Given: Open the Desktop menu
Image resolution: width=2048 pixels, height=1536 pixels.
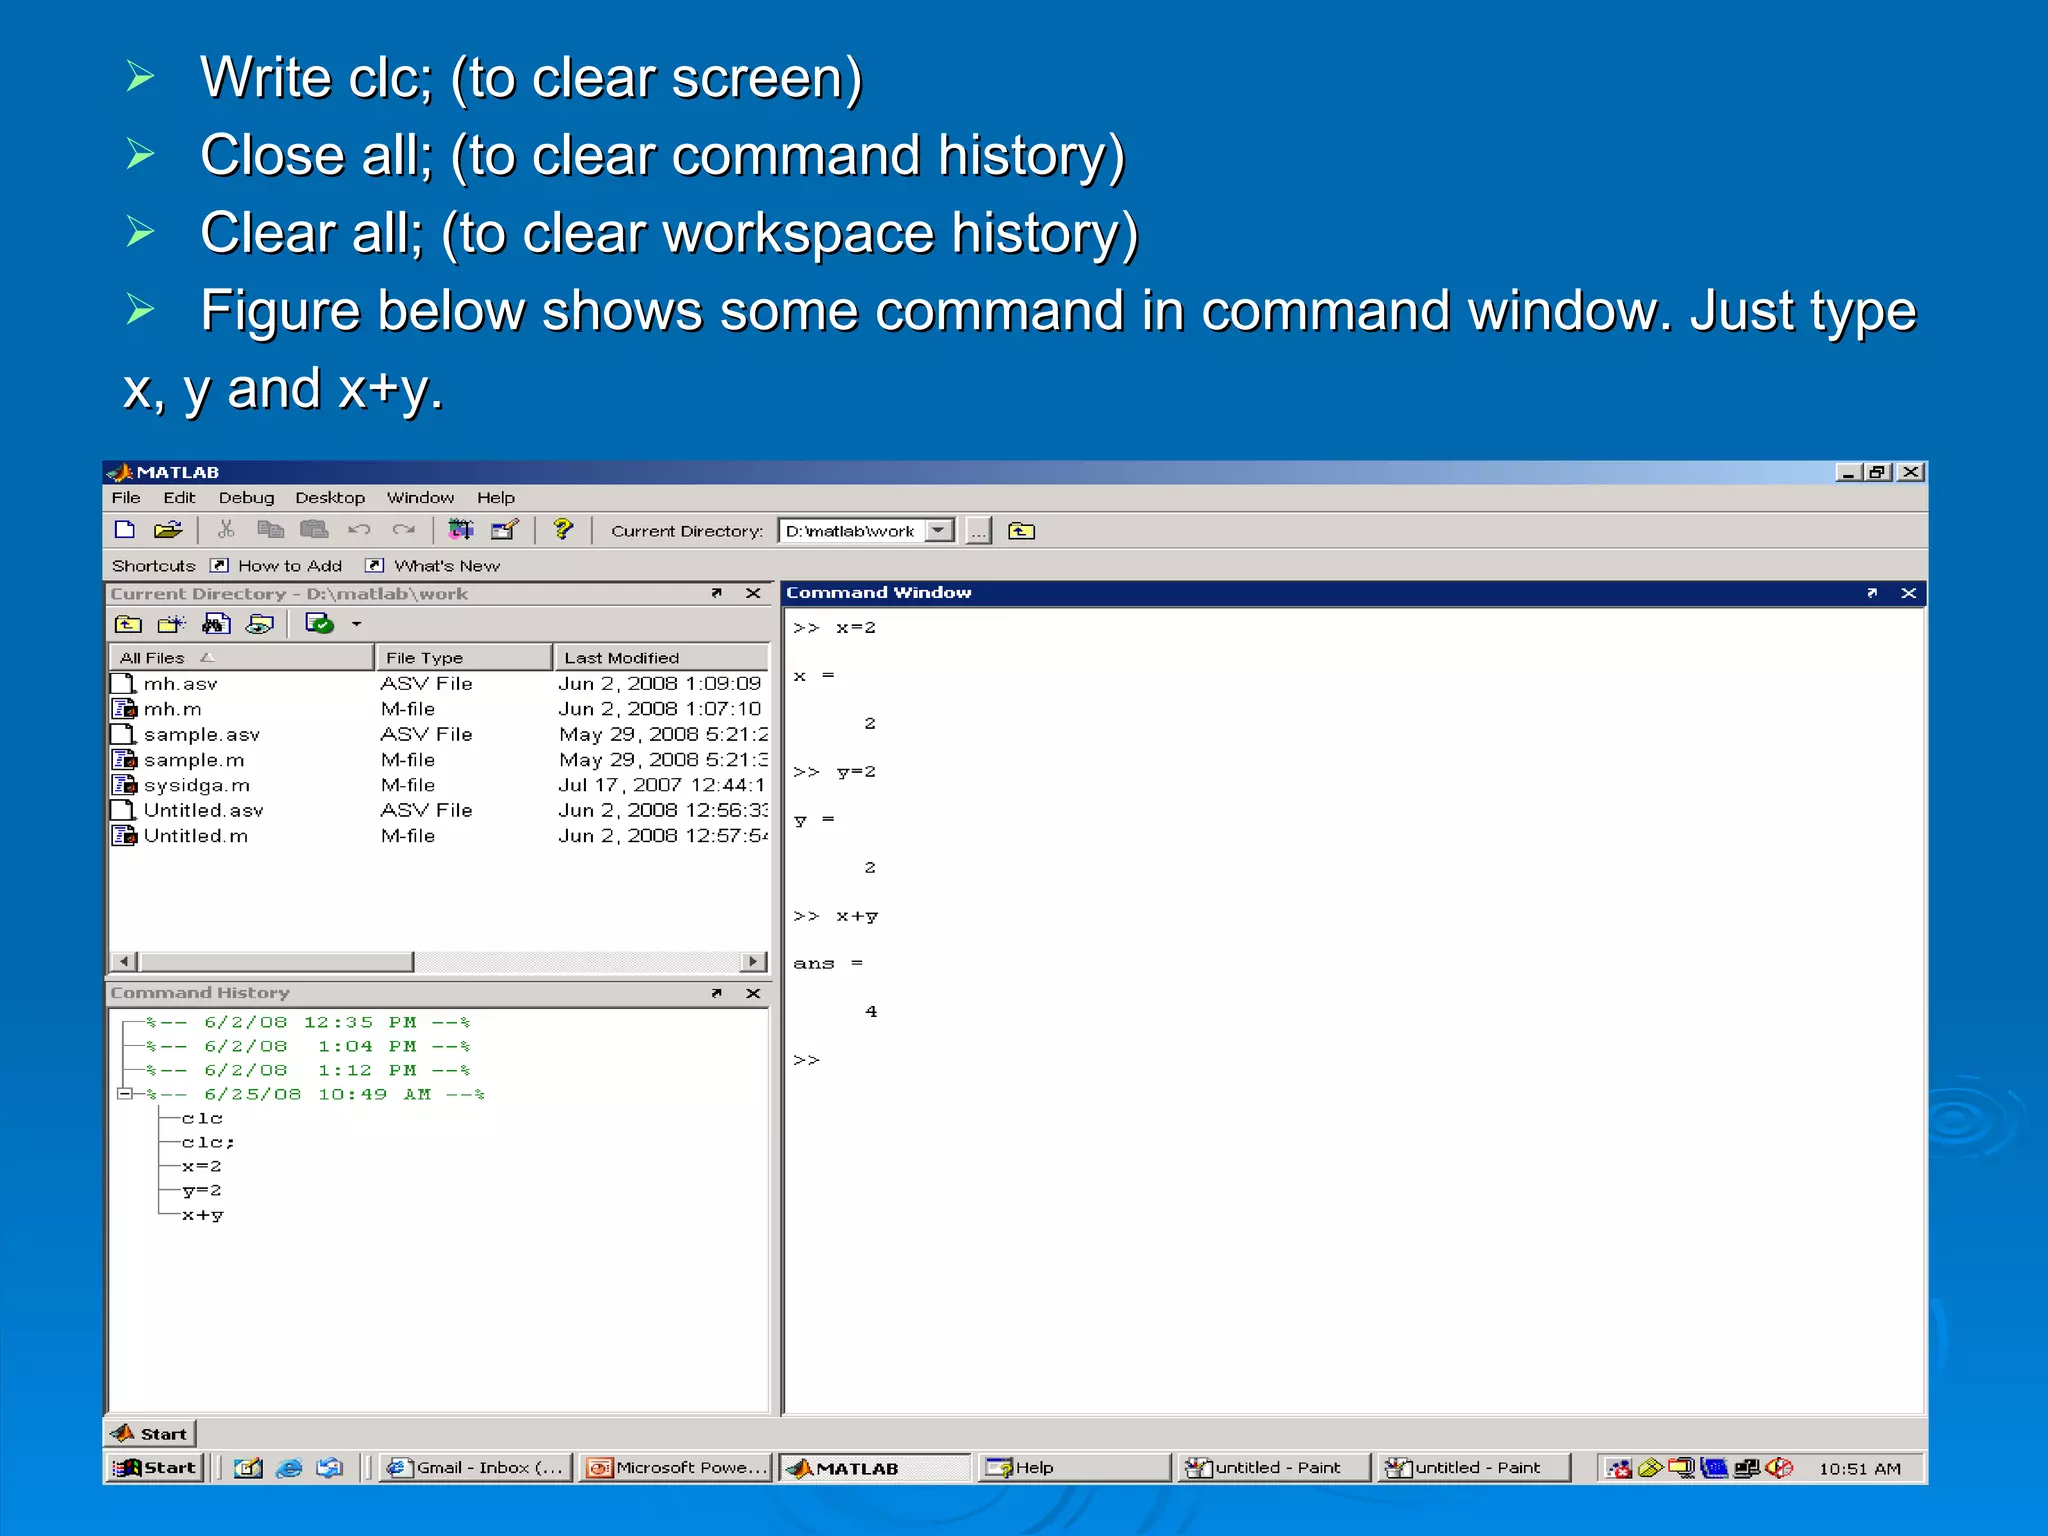Looking at the screenshot, I should coord(330,498).
